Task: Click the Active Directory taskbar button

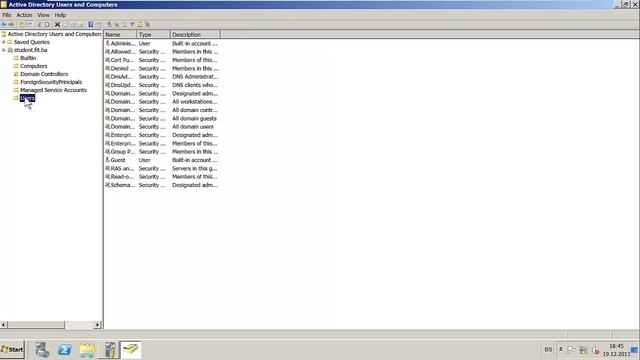Action: (x=131, y=350)
